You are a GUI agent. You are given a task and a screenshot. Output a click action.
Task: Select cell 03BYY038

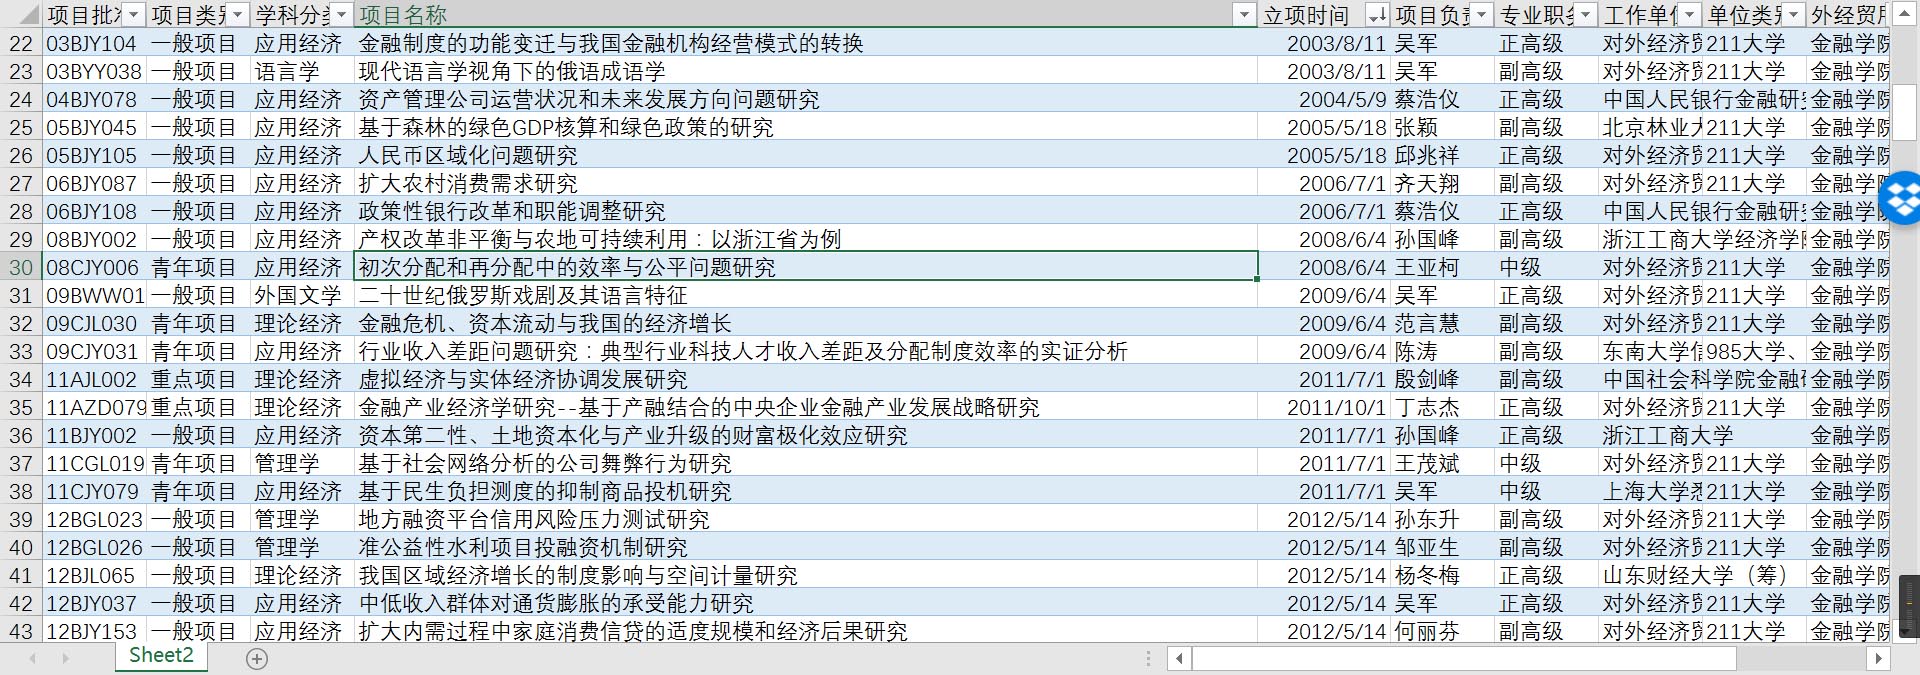[93, 71]
